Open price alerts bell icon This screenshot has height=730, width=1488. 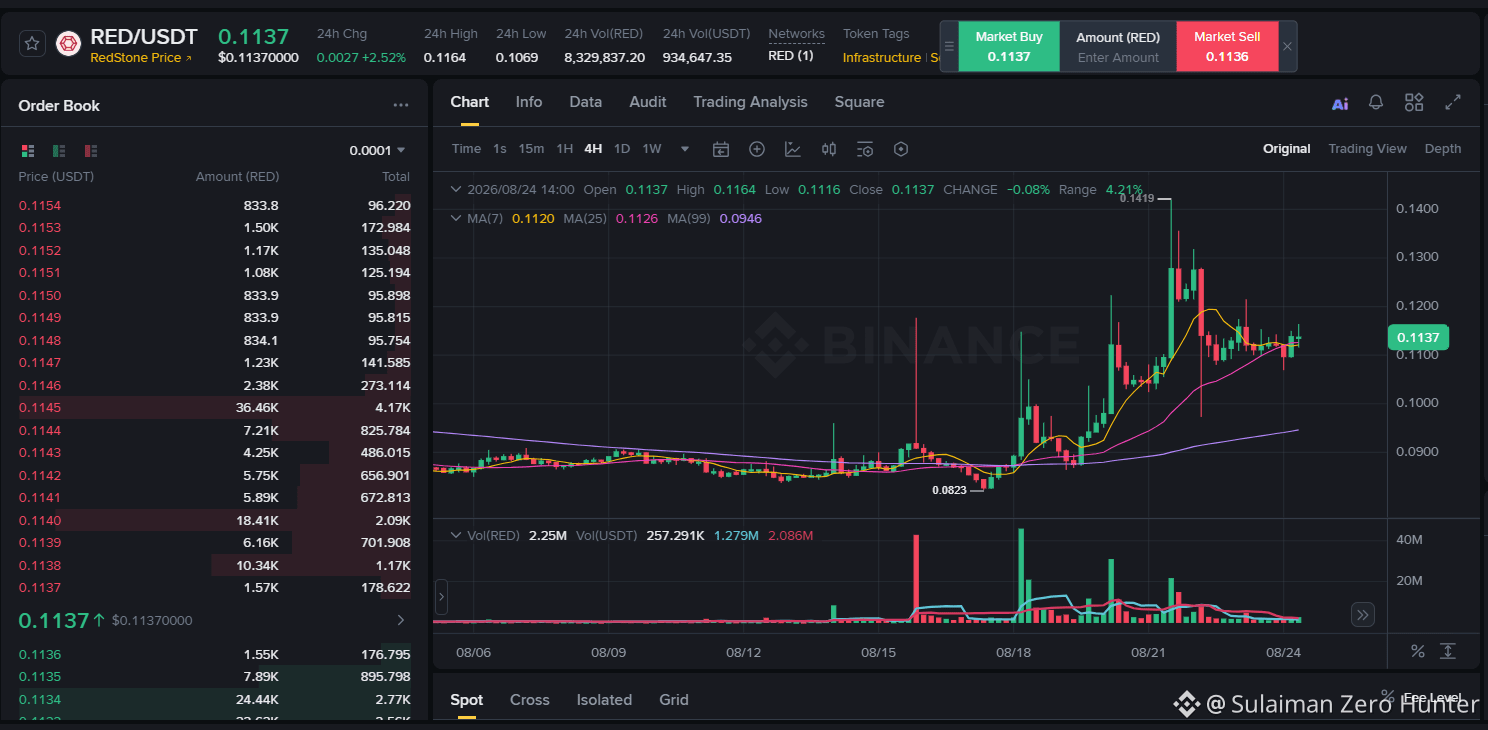pos(1376,102)
